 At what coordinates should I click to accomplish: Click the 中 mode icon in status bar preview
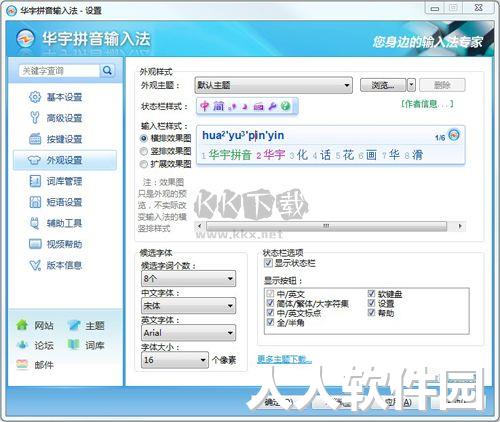click(x=205, y=106)
